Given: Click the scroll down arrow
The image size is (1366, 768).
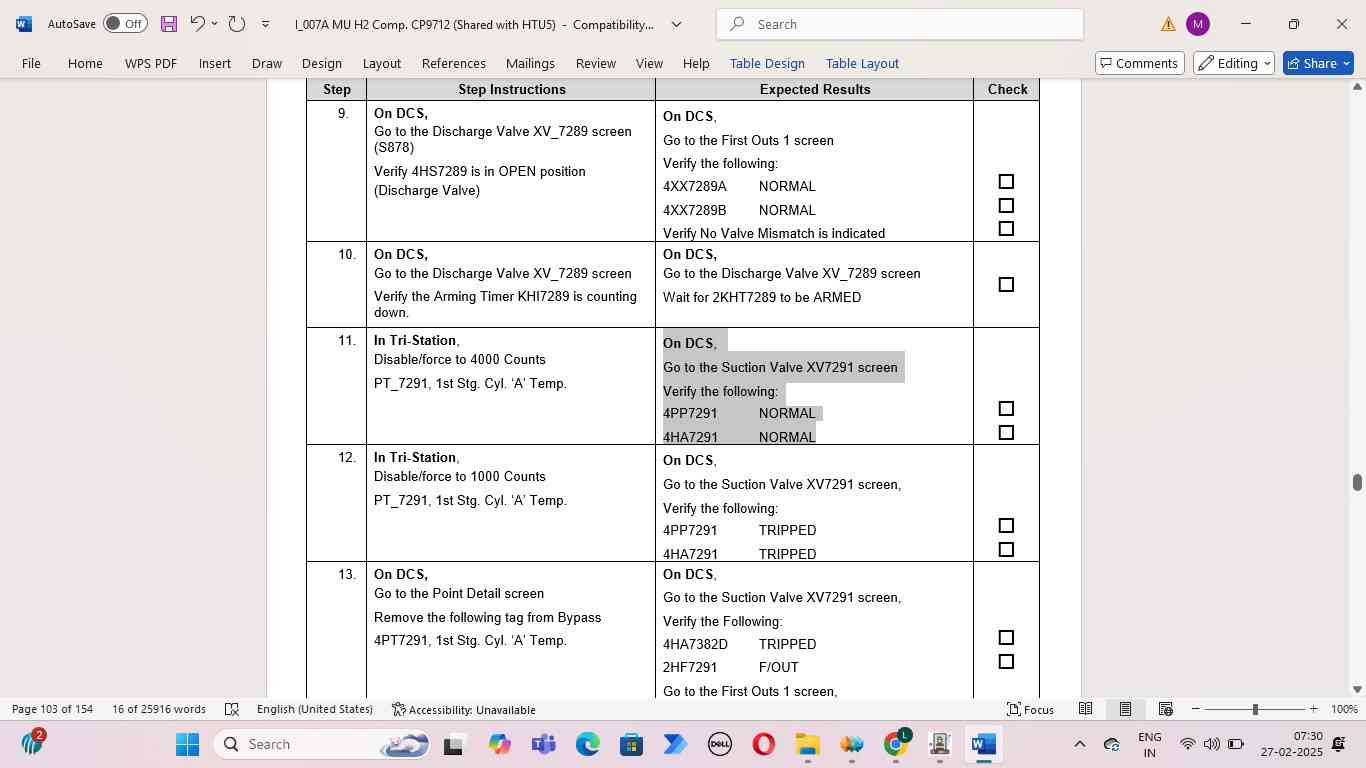Looking at the screenshot, I should tap(1357, 689).
